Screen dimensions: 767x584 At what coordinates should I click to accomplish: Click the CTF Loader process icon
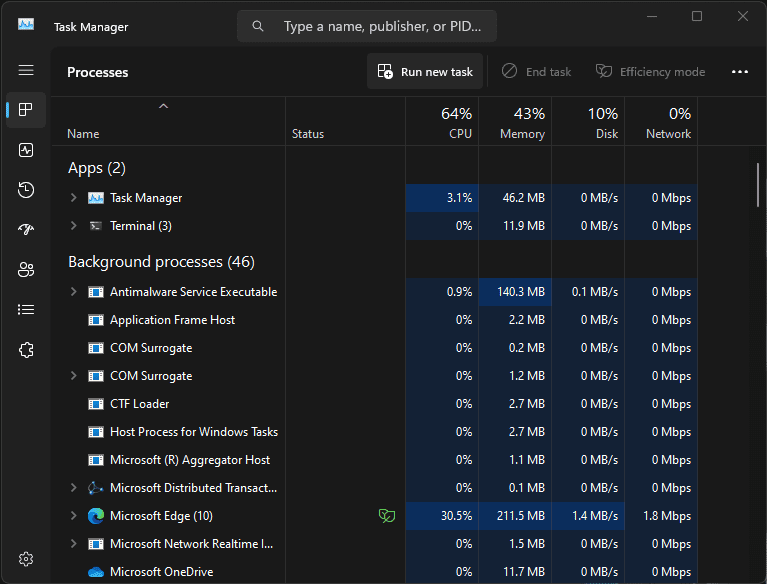pos(95,404)
